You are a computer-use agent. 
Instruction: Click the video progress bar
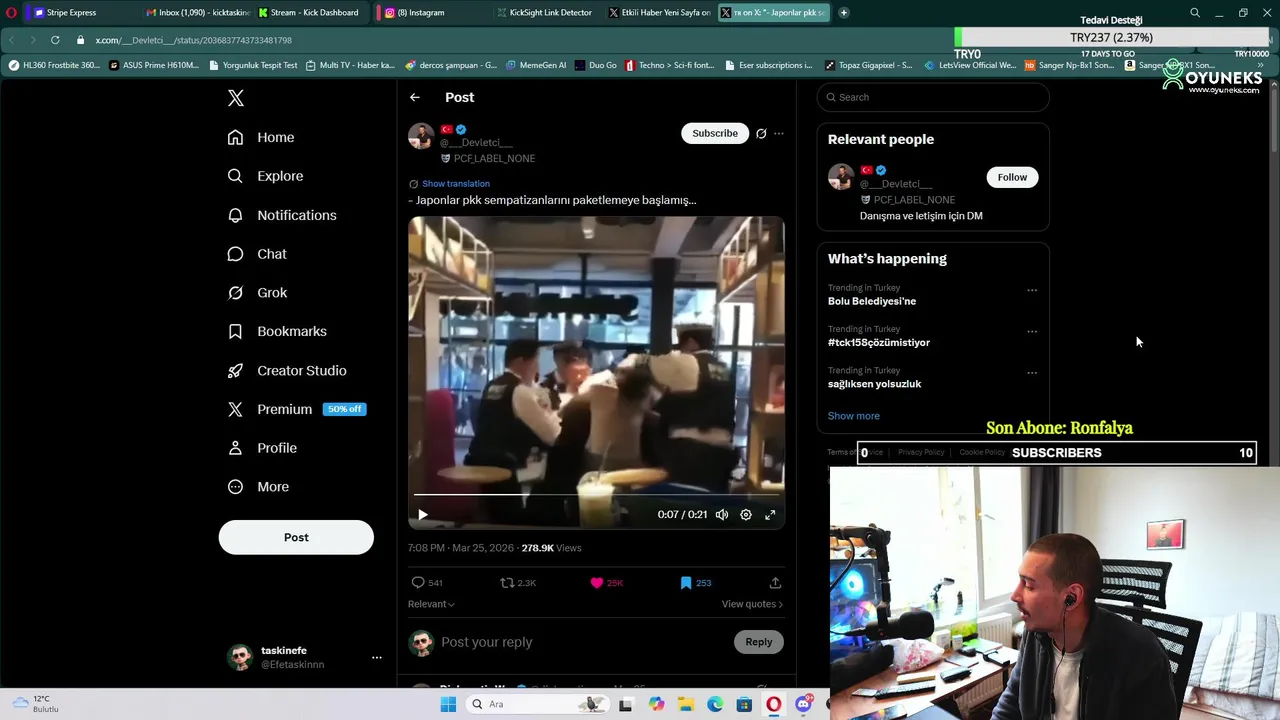(x=596, y=495)
